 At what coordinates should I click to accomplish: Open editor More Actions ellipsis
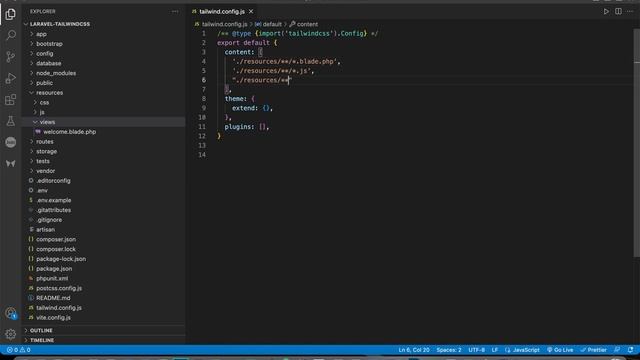(x=630, y=11)
